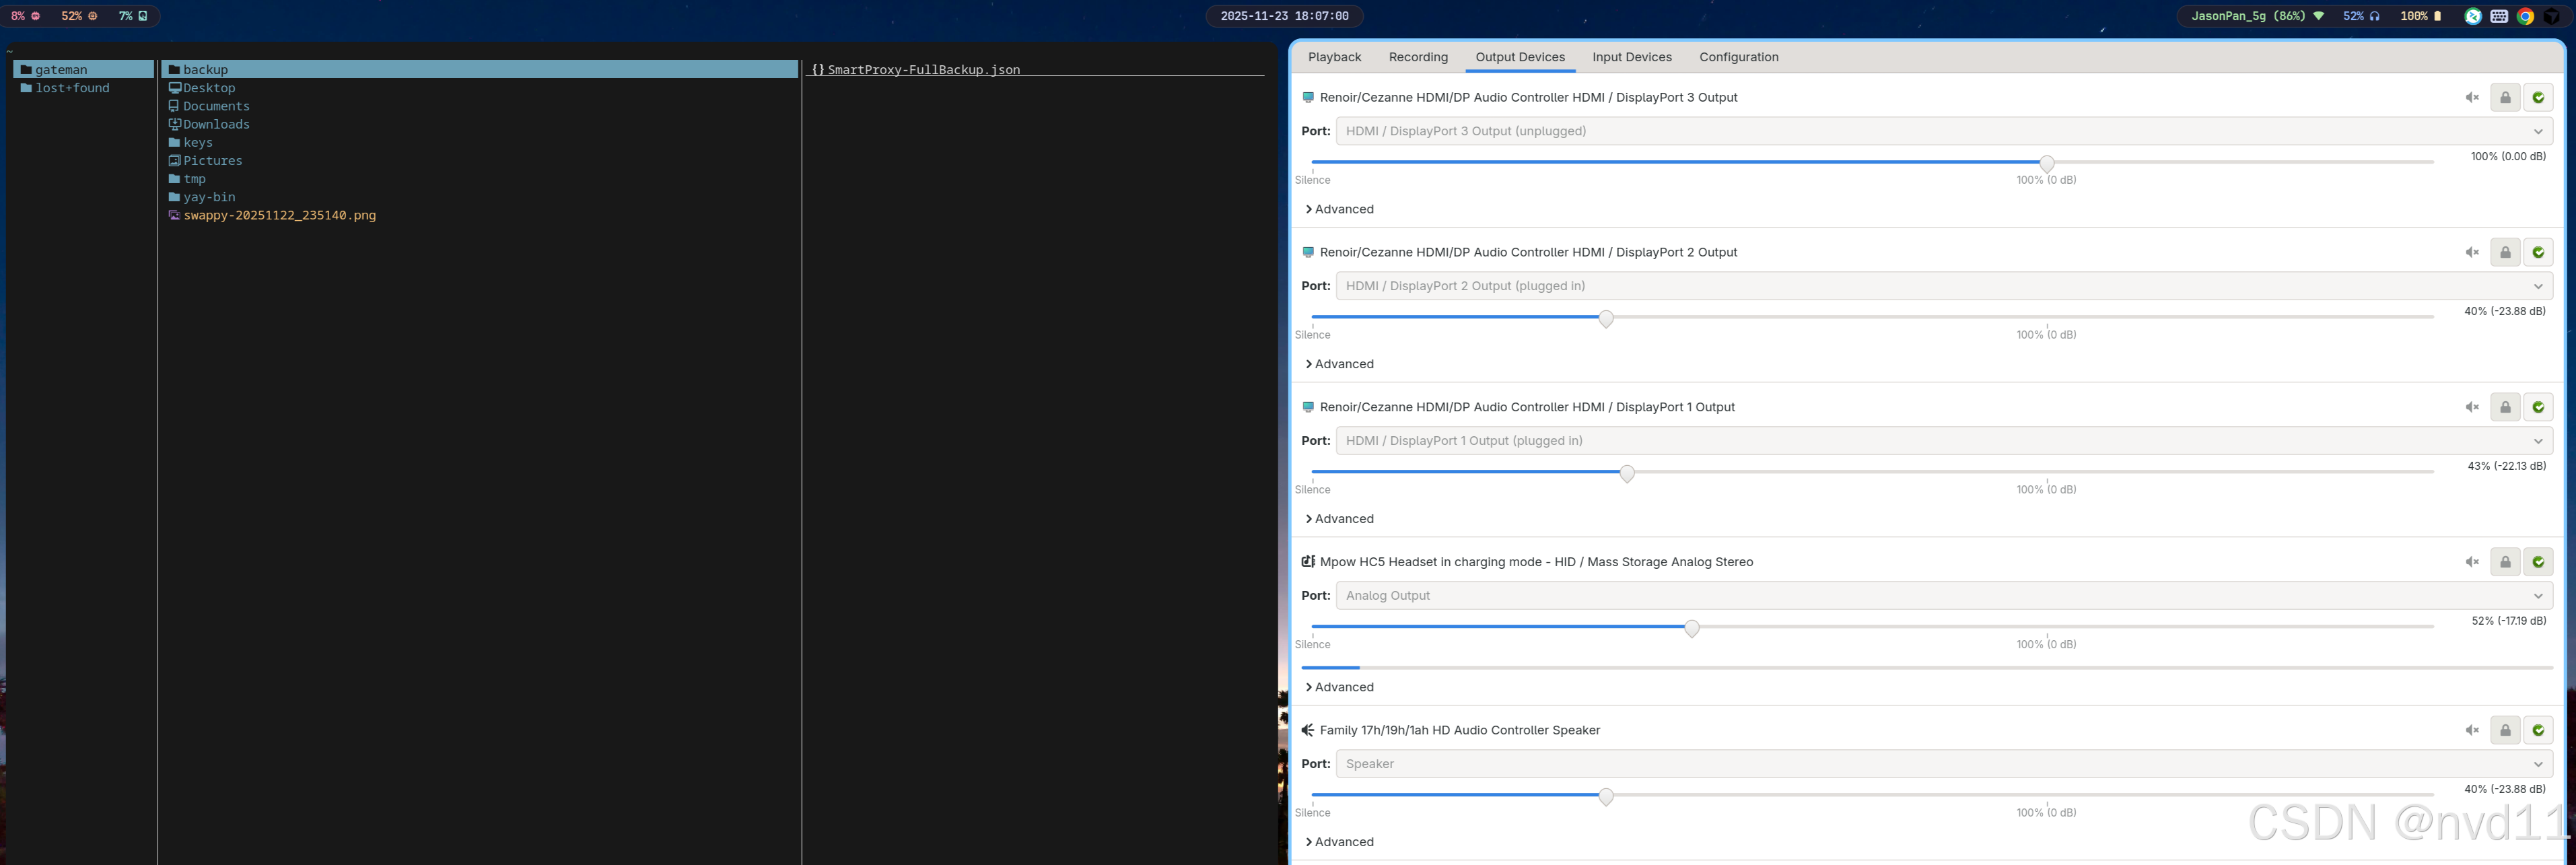Open DisplayPort 3 Output port dropdown
This screenshot has height=865, width=2576.
(1943, 131)
